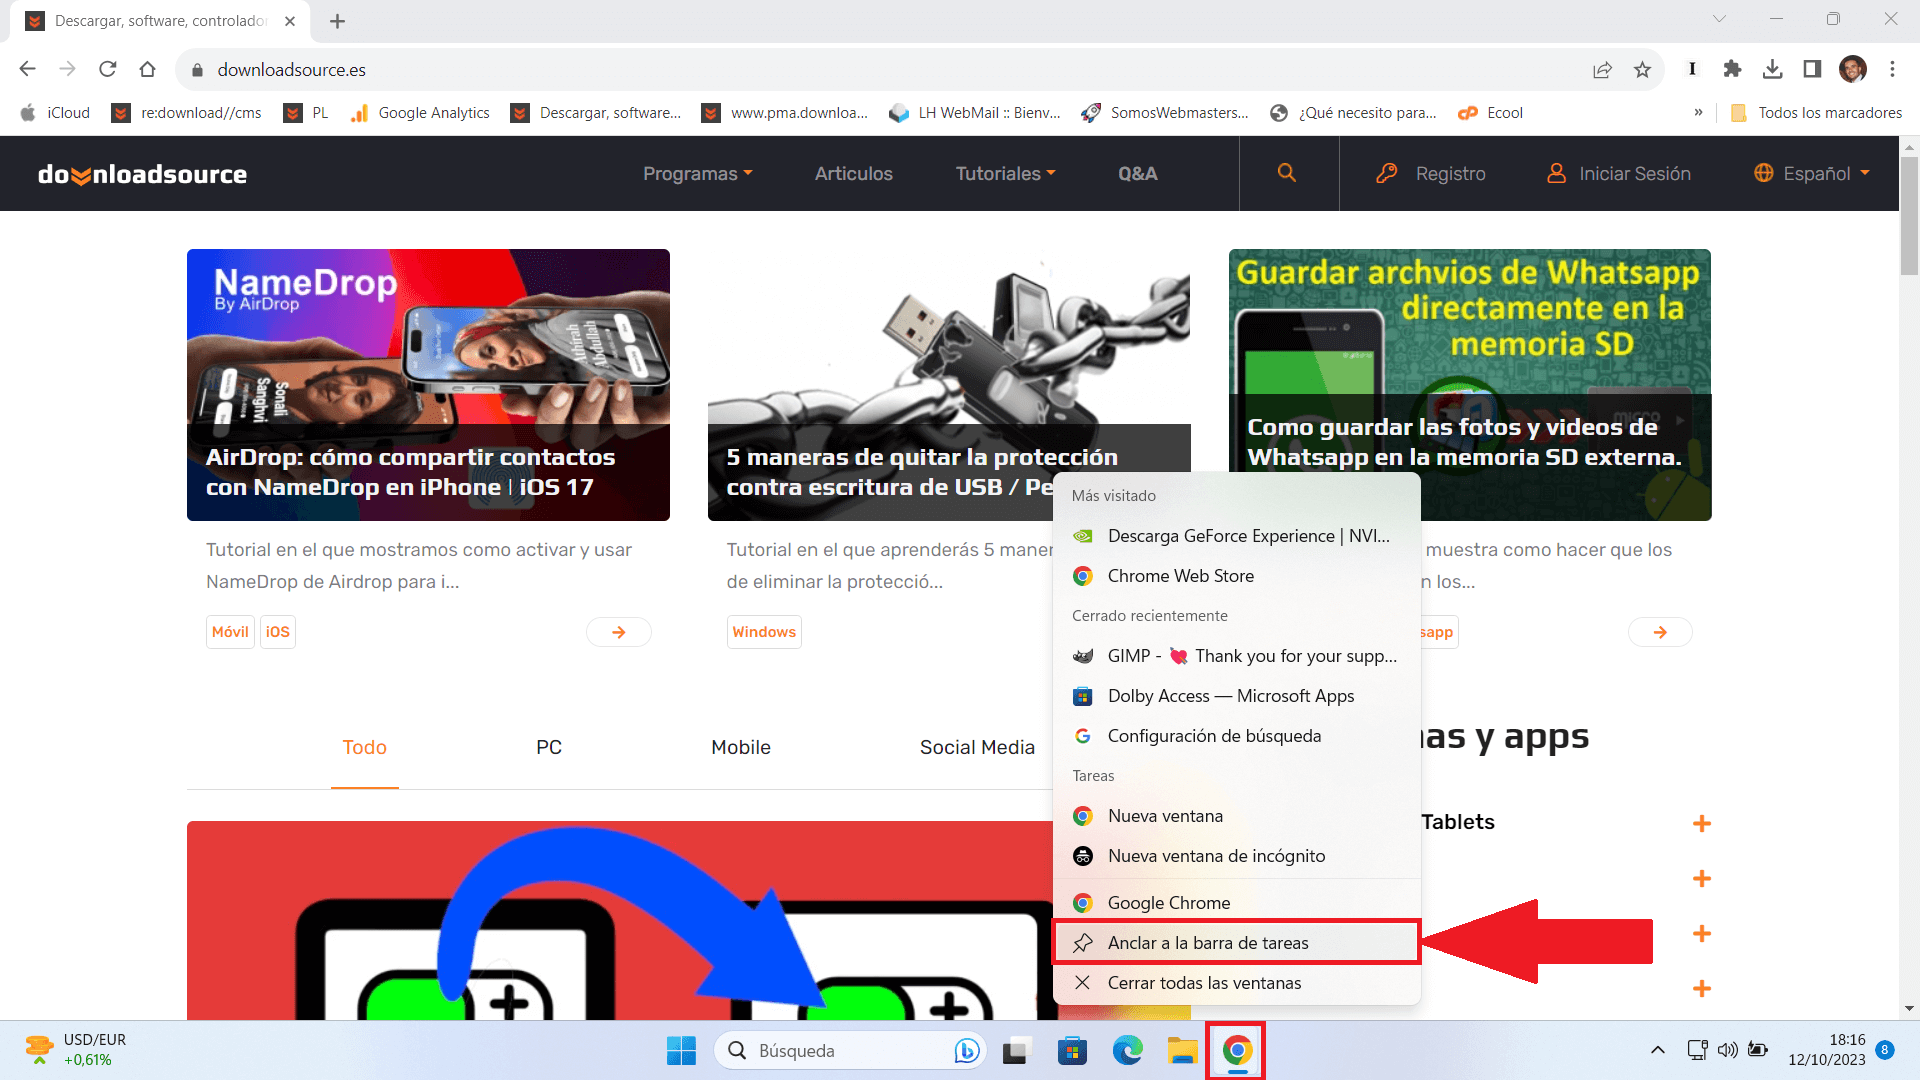
Task: Expand the Tutoriales dropdown menu
Action: click(x=1005, y=173)
